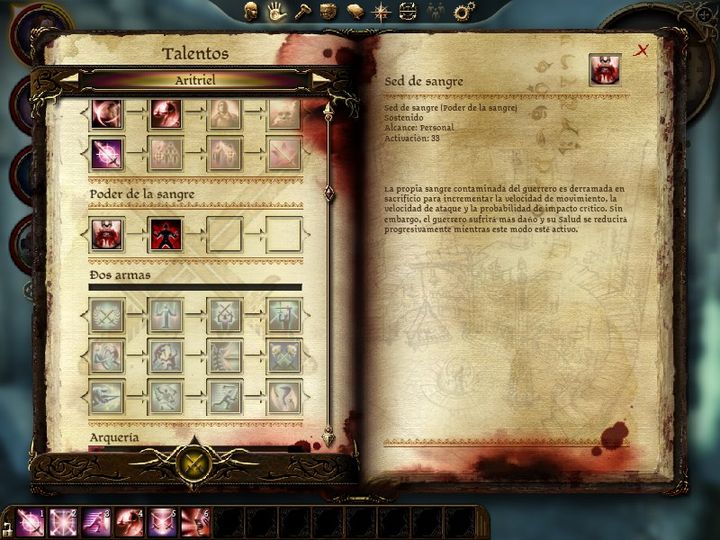Select fourth talent in purple sword row

[284, 153]
